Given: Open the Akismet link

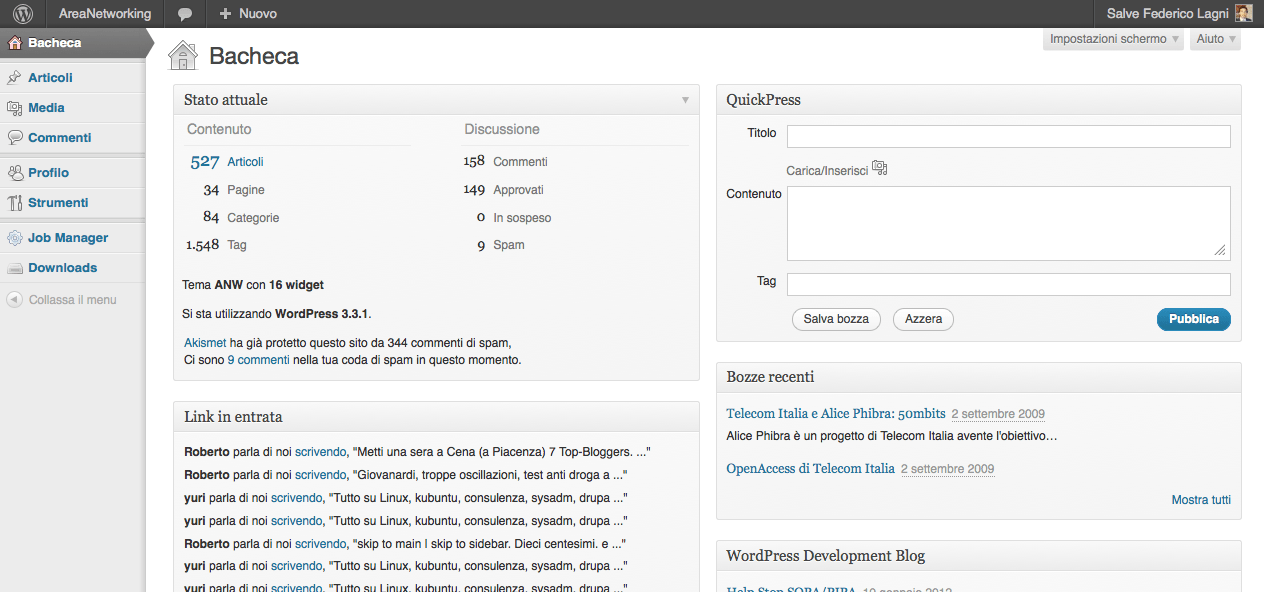Looking at the screenshot, I should tap(205, 343).
